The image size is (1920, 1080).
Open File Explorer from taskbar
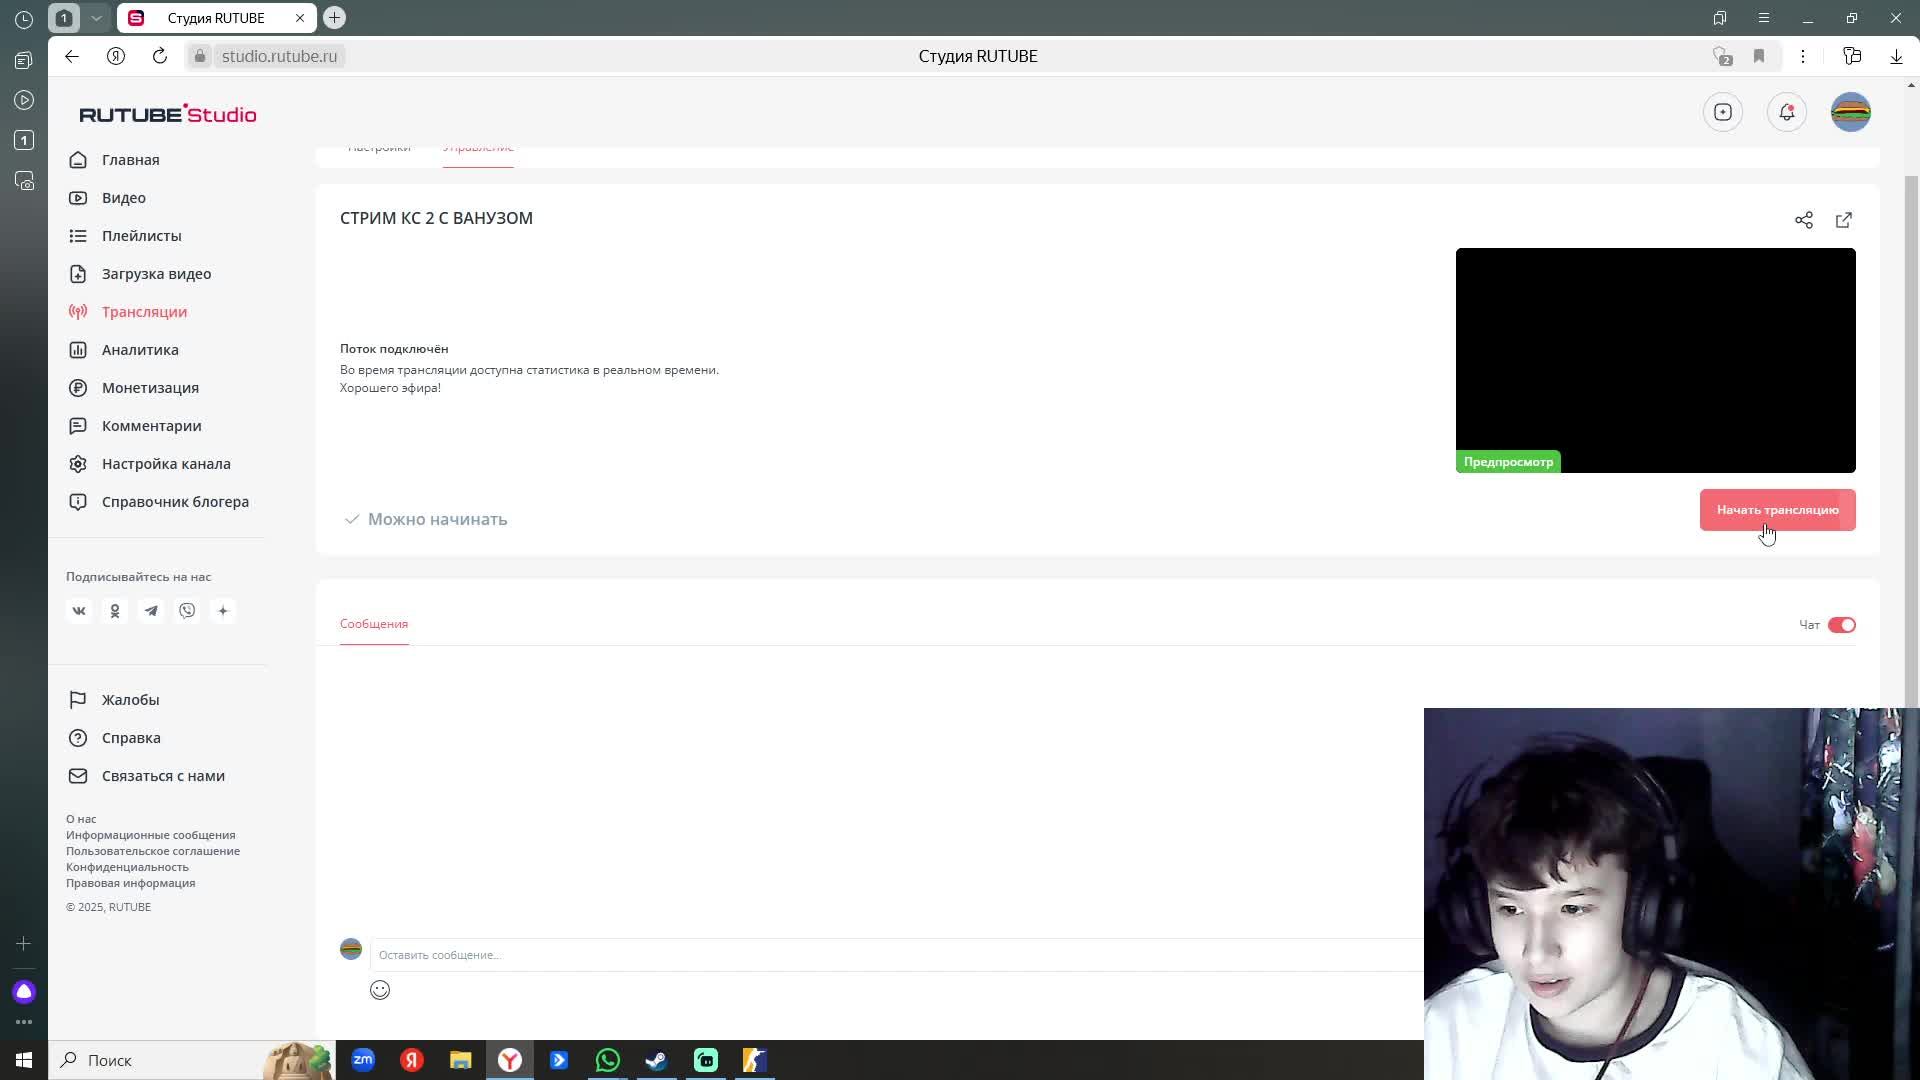(x=460, y=1060)
